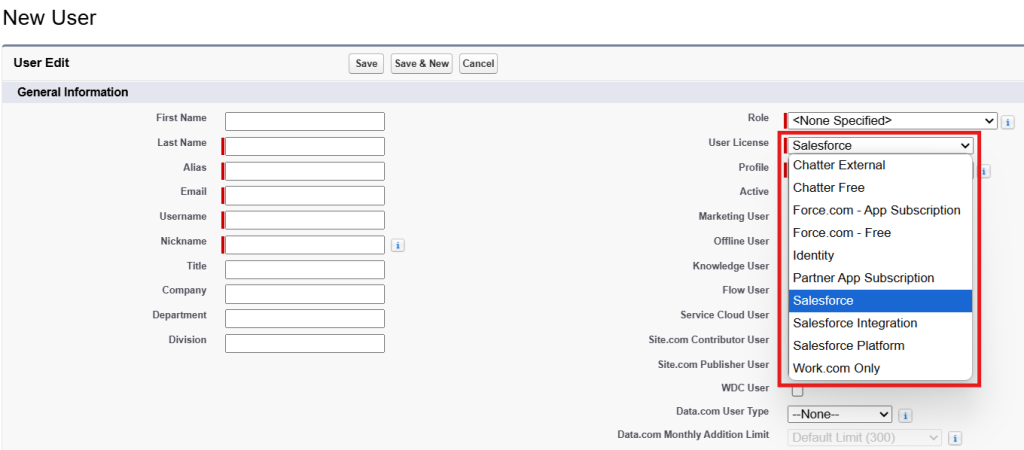Screen dimensions: 1024x450
Task: Click the info icon beside Nickname field
Action: pos(398,245)
